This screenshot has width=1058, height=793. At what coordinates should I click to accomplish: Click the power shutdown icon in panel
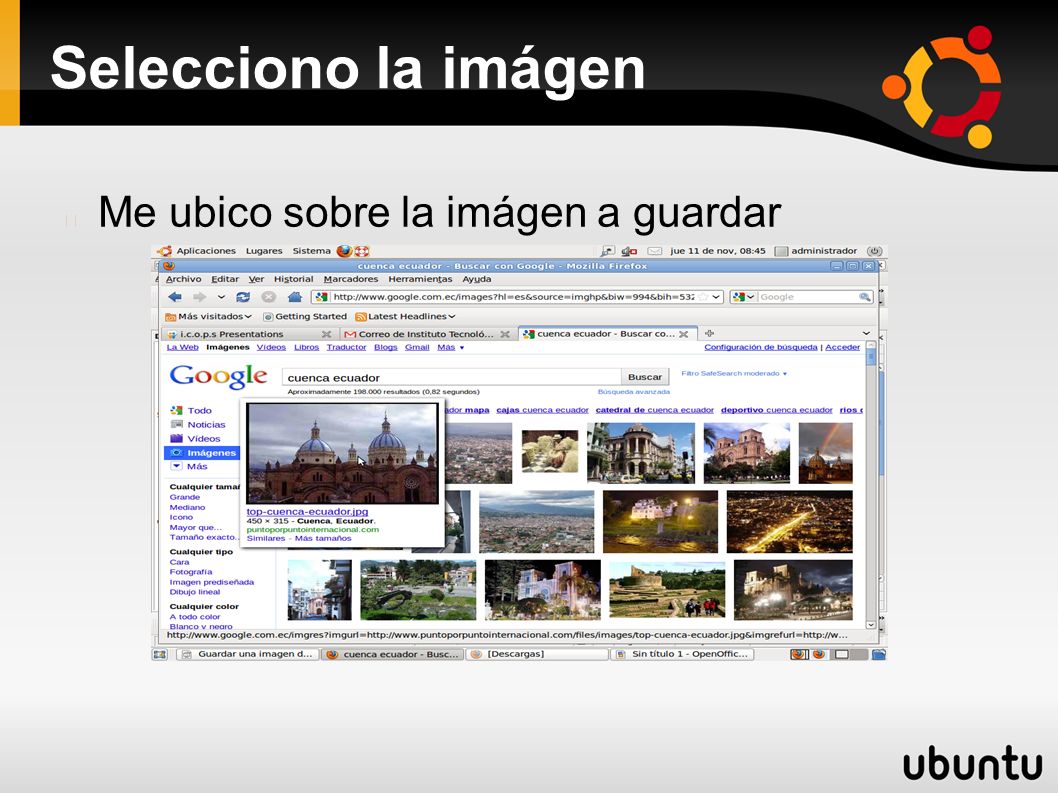[x=874, y=251]
